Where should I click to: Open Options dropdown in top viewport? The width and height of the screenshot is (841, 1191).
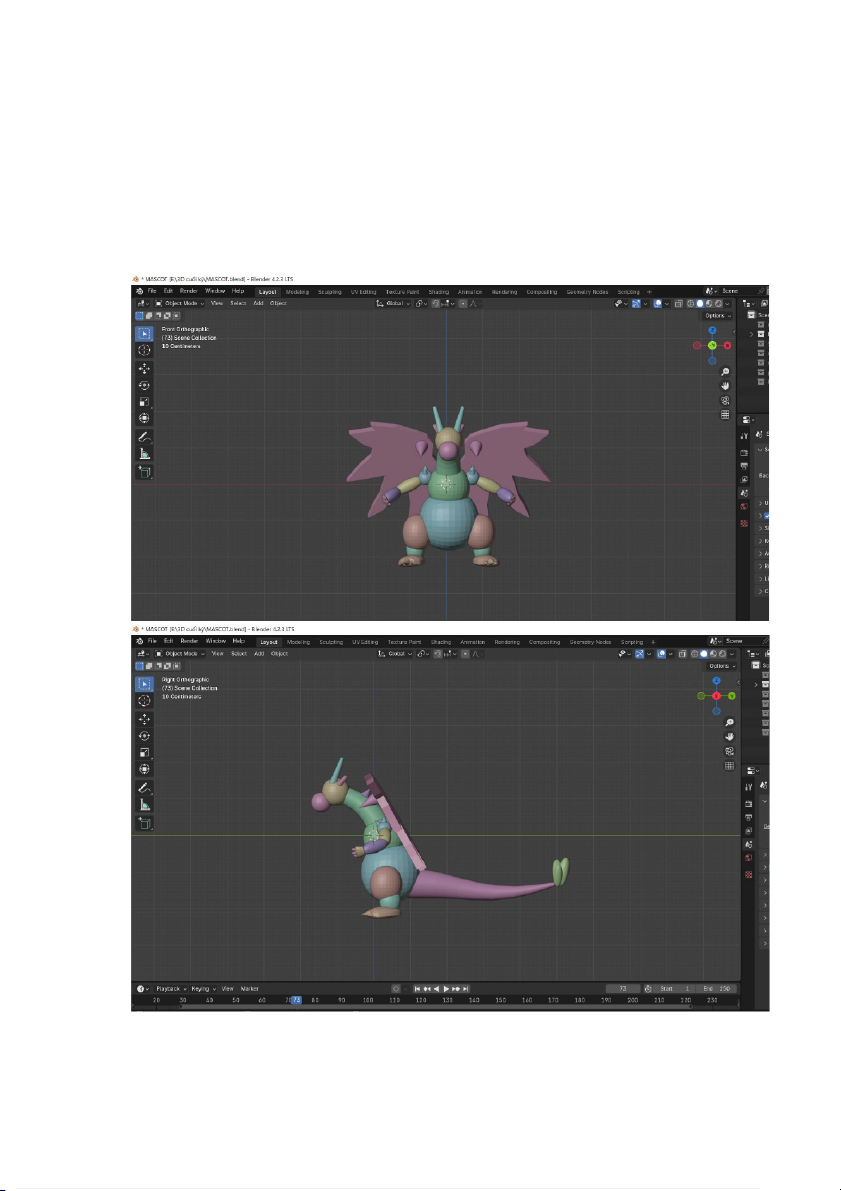pos(717,315)
